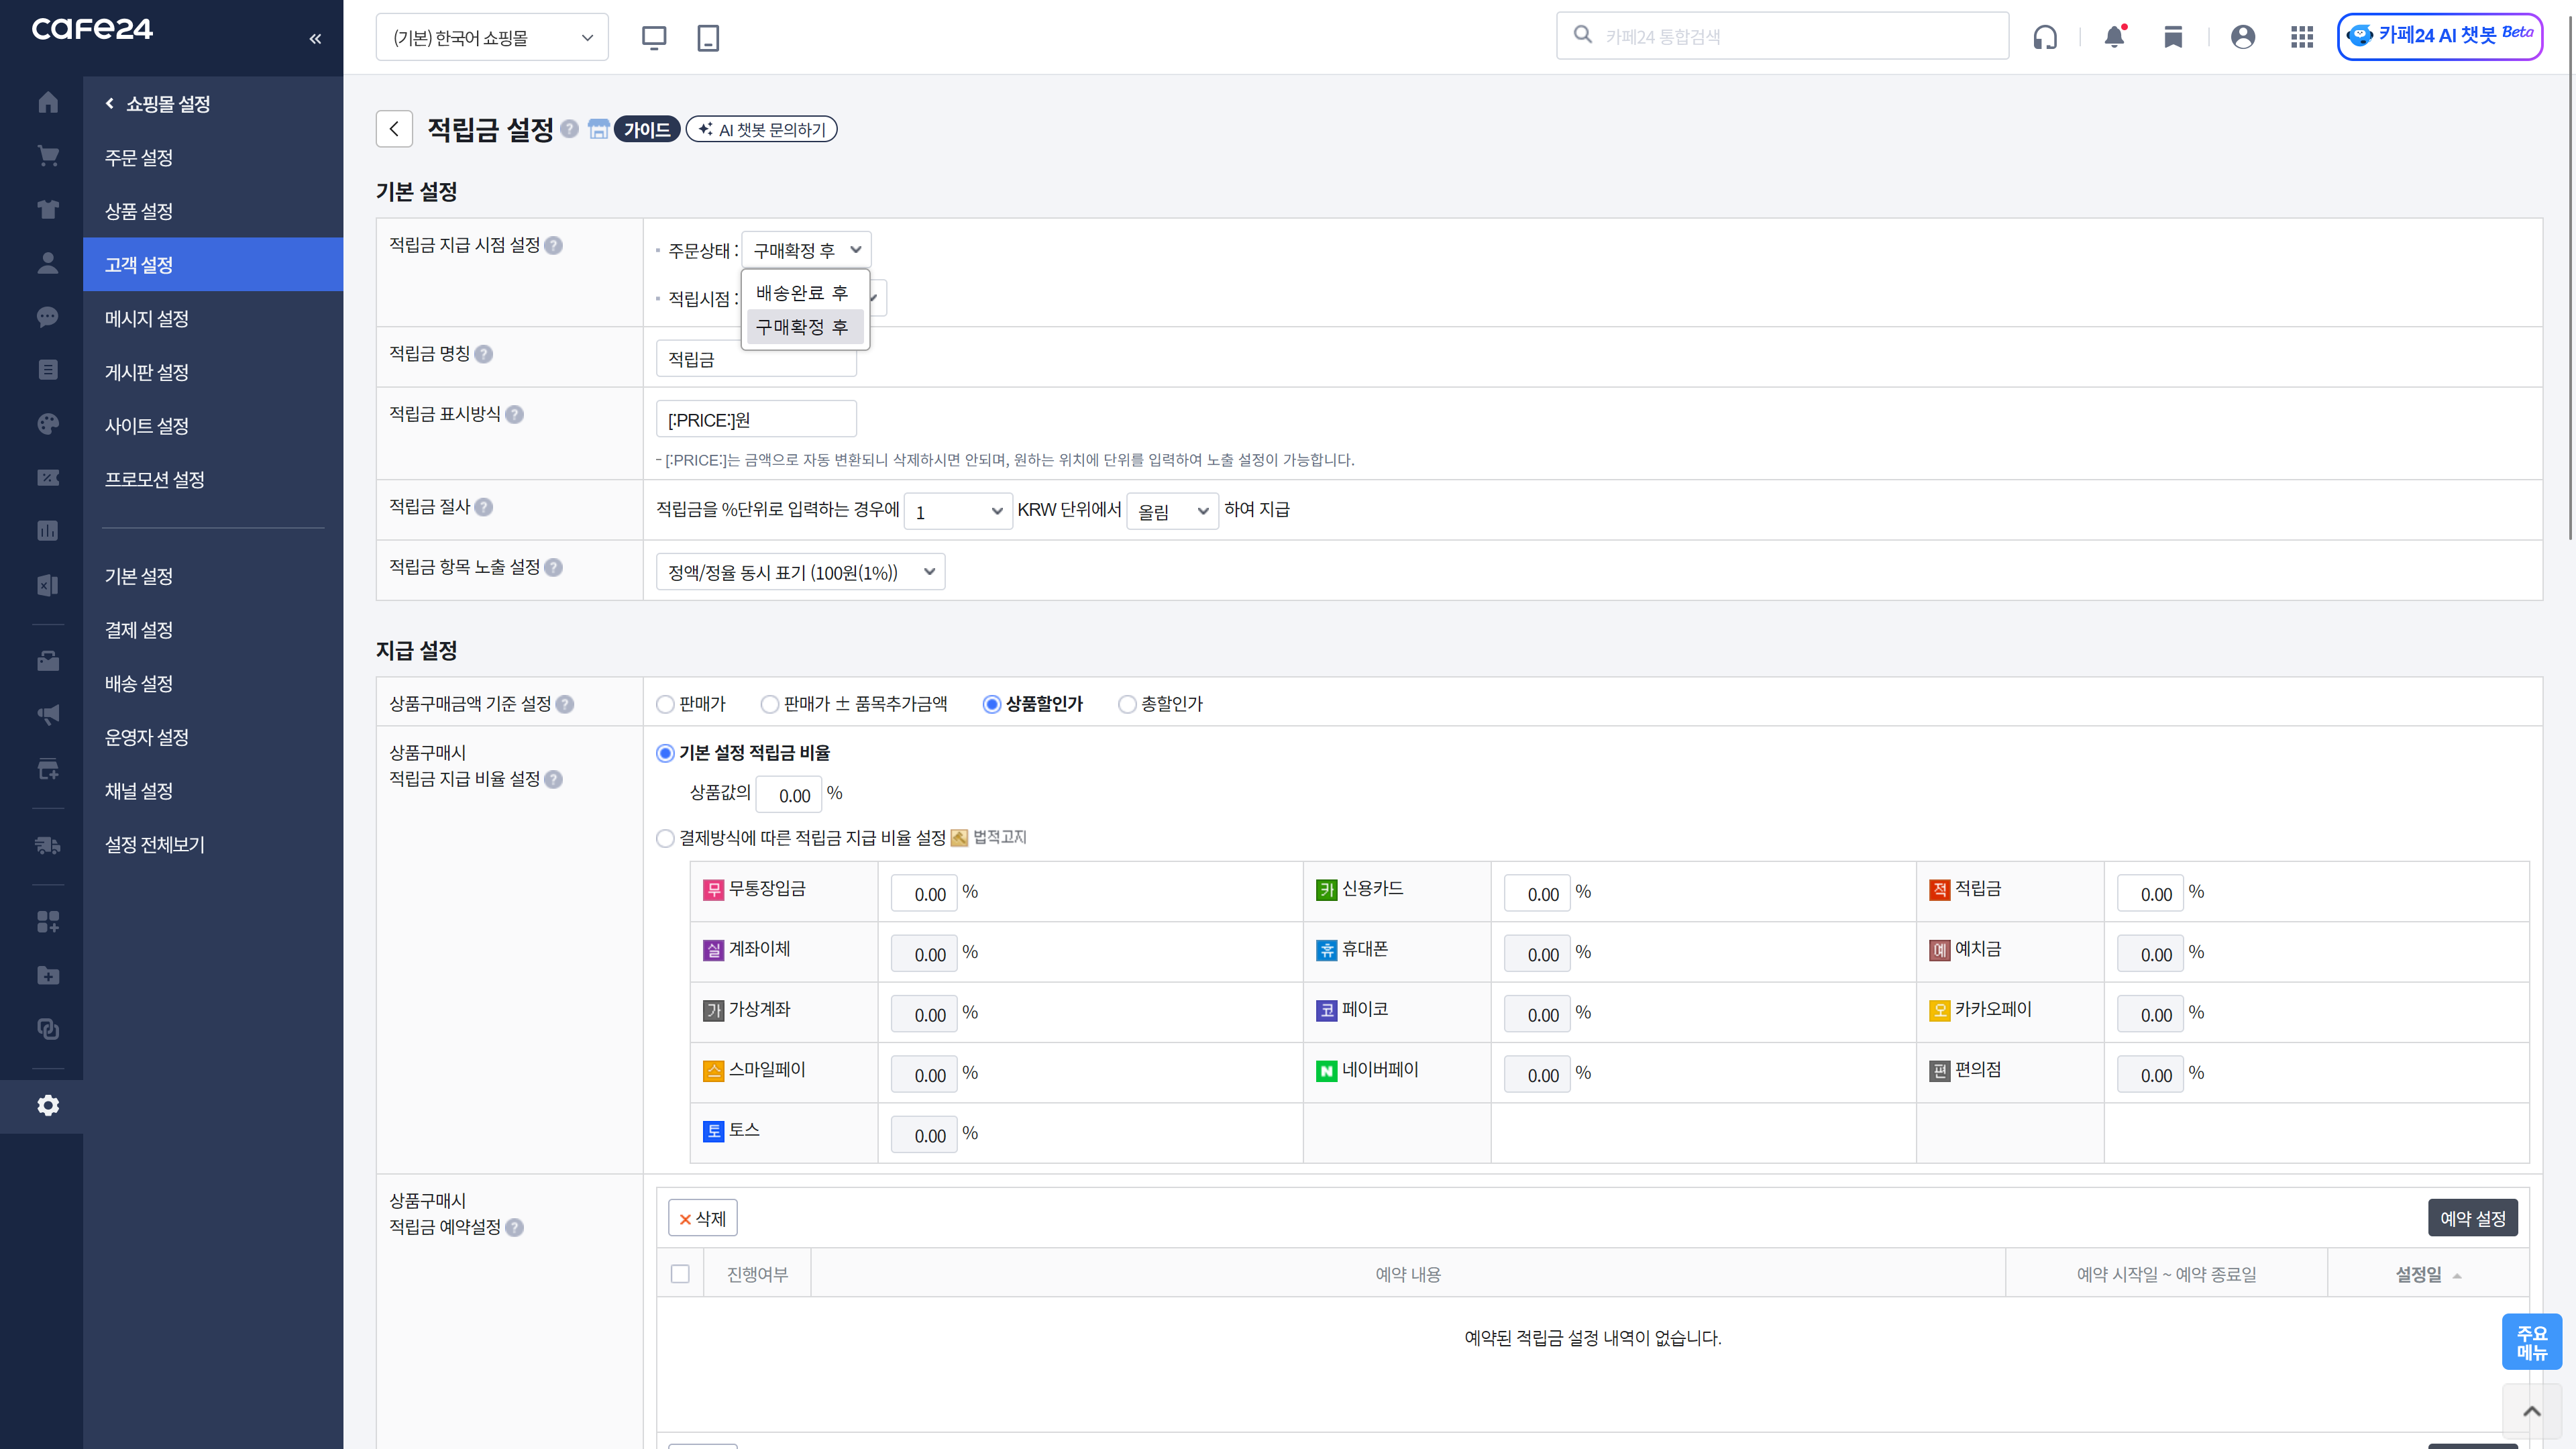Expand the 적립금 항목 노출 설정 dropdown
The width and height of the screenshot is (2576, 1449).
(800, 572)
